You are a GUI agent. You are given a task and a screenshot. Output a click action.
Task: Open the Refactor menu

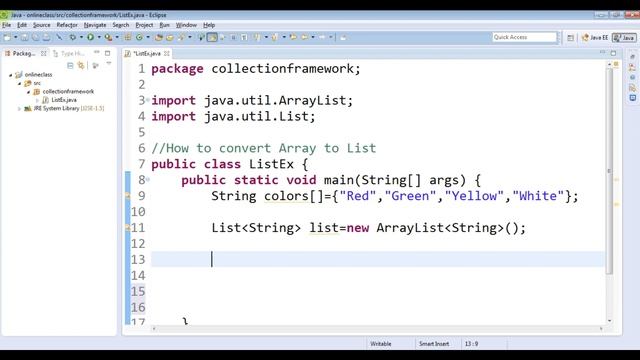pos(67,25)
